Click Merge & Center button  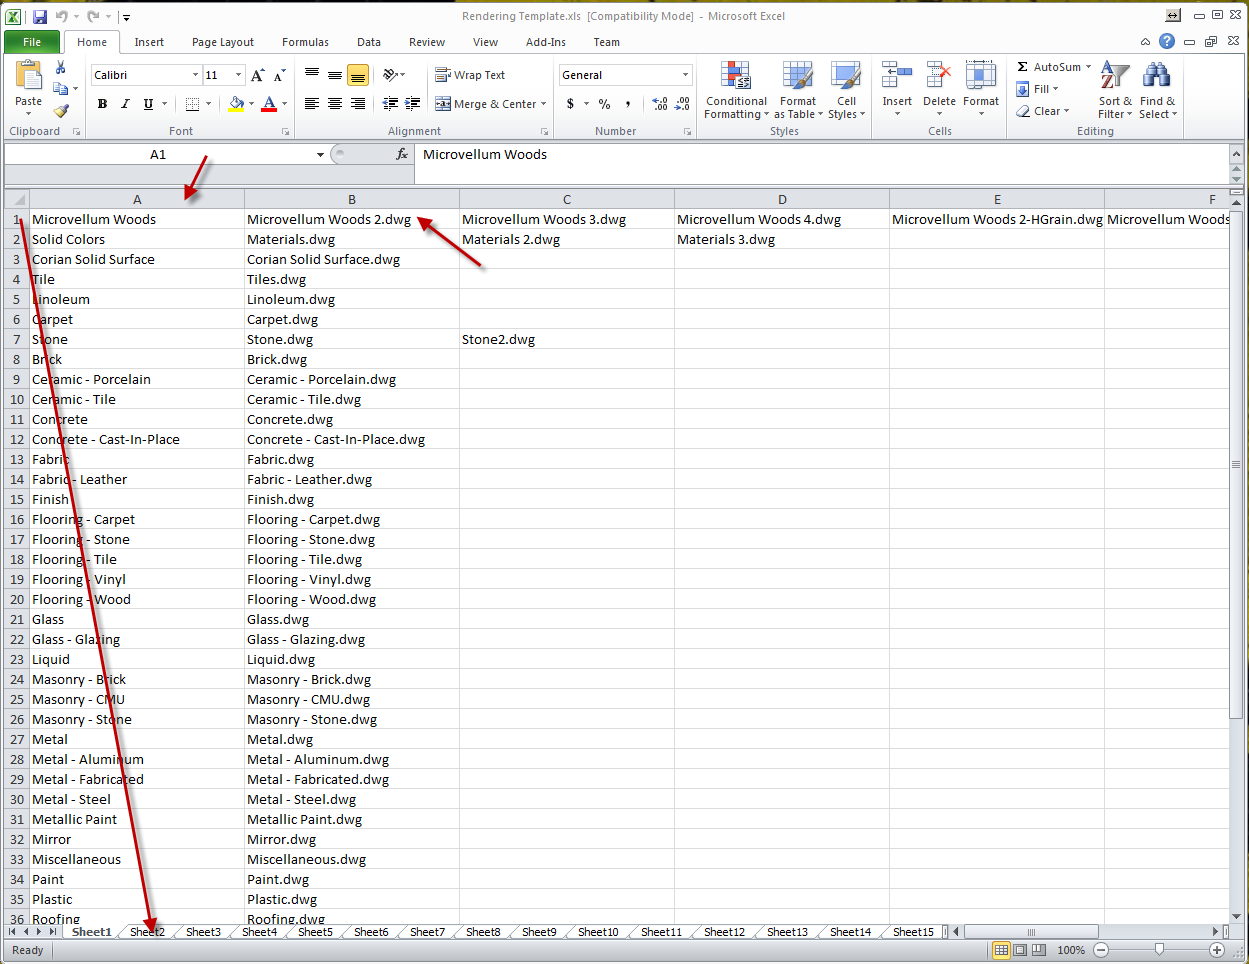click(x=486, y=104)
